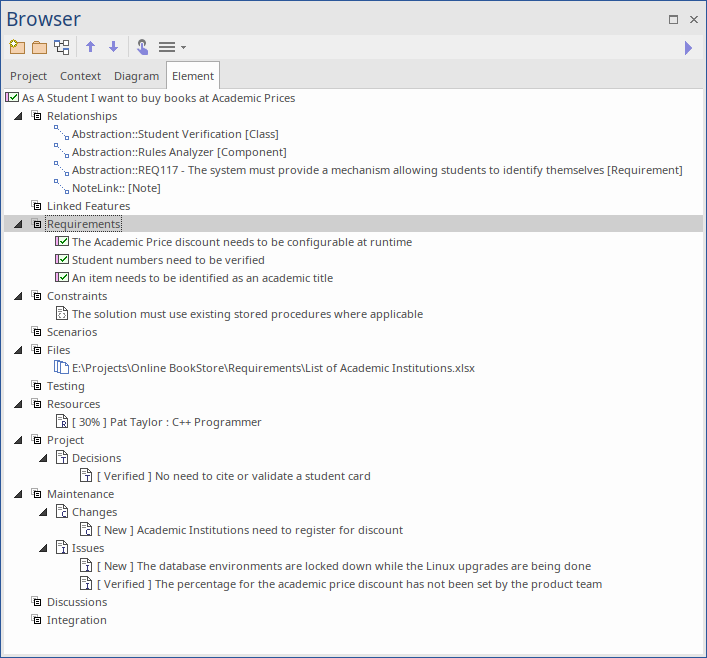Click the purple play arrow icon
Viewport: 707px width, 658px height.
point(688,47)
